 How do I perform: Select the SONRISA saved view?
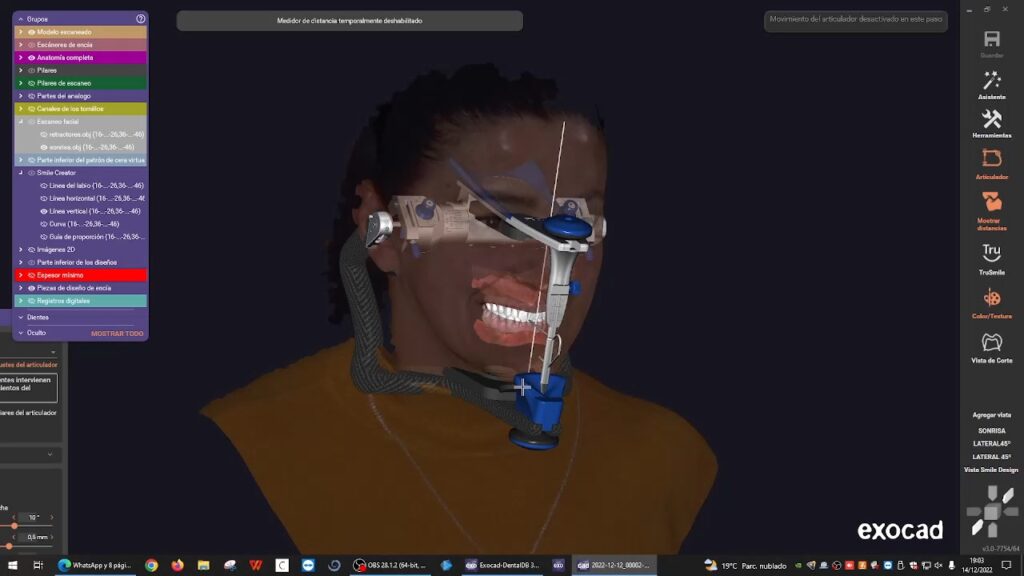point(991,431)
